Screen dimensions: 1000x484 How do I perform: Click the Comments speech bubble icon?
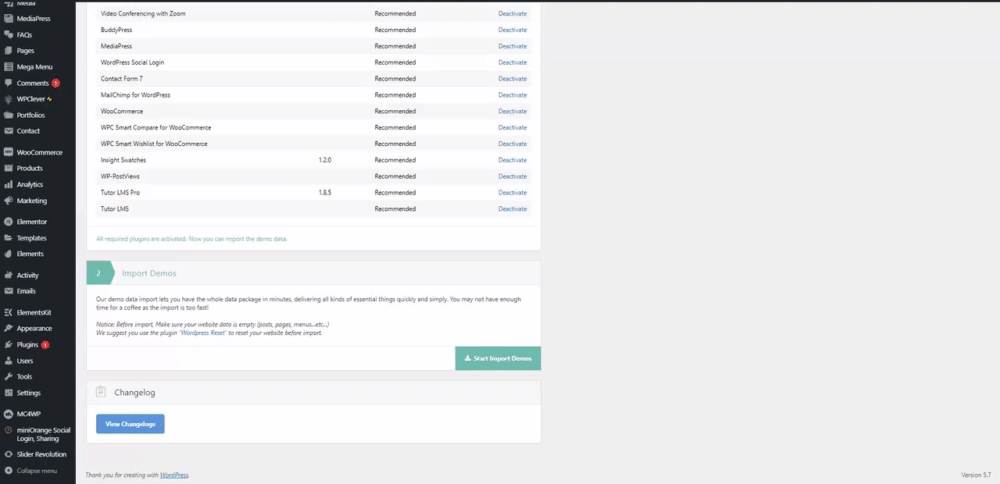tap(8, 83)
